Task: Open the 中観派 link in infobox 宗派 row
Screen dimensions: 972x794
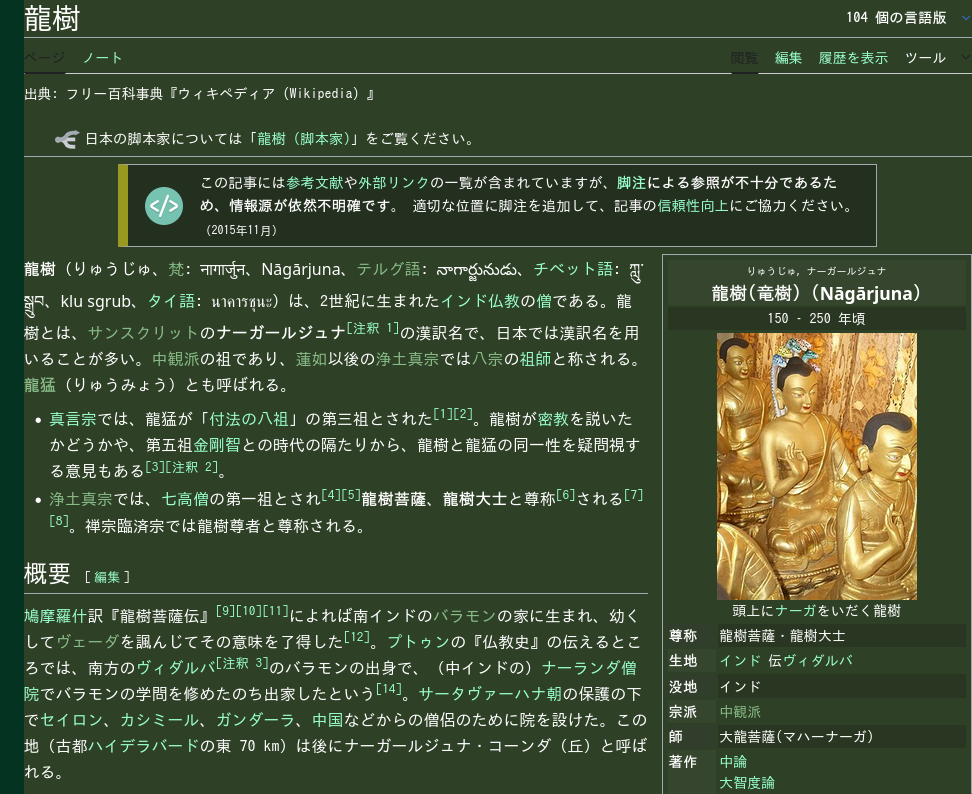Action: (740, 712)
